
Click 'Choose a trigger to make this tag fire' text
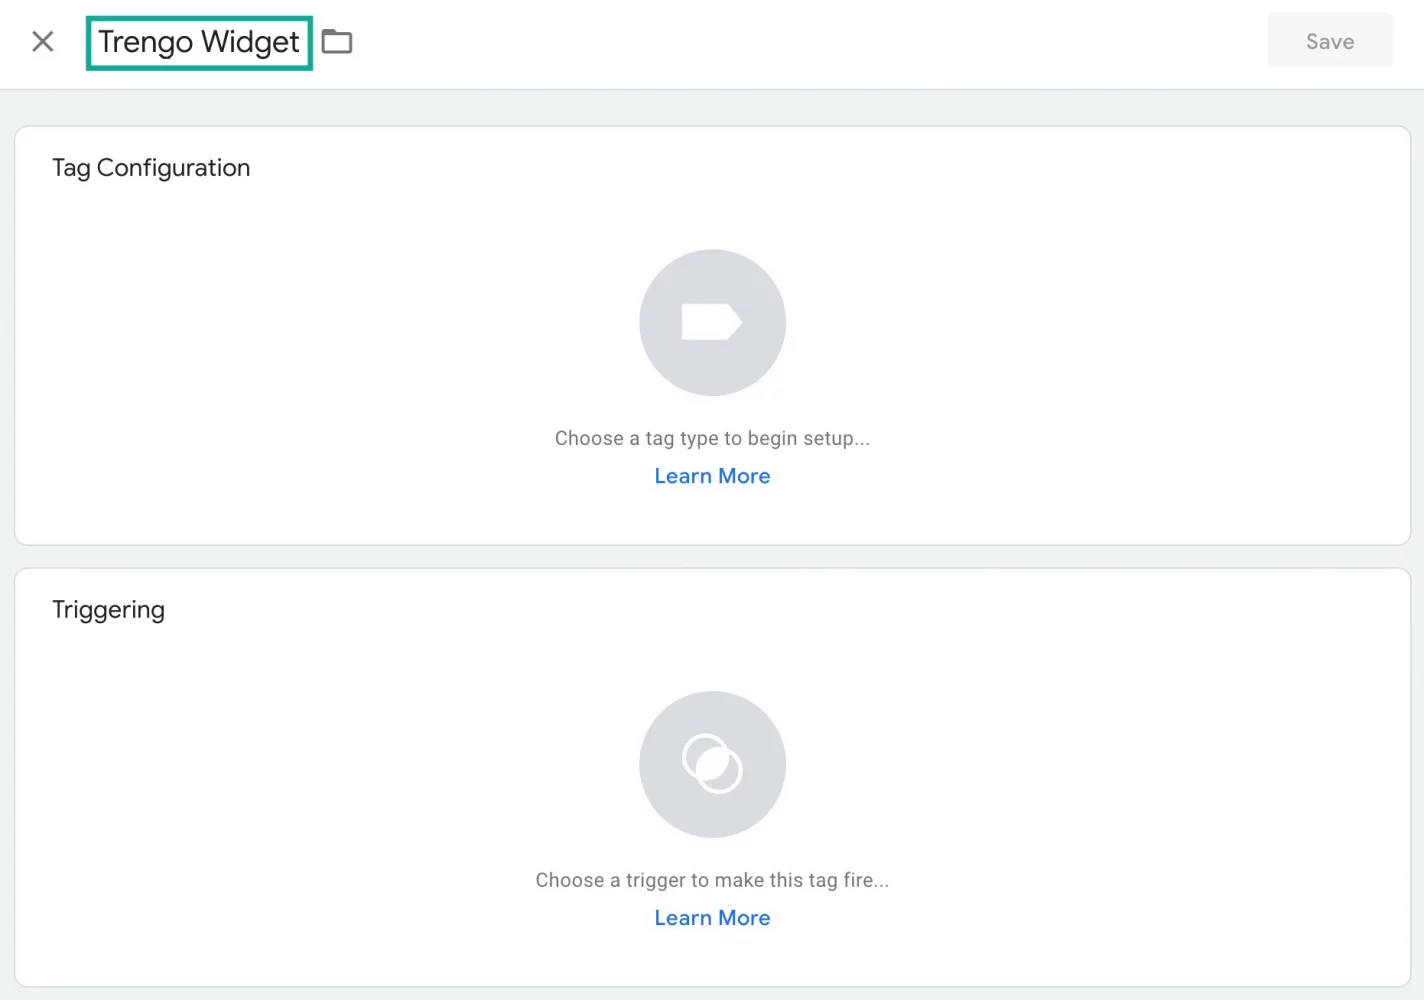point(712,880)
